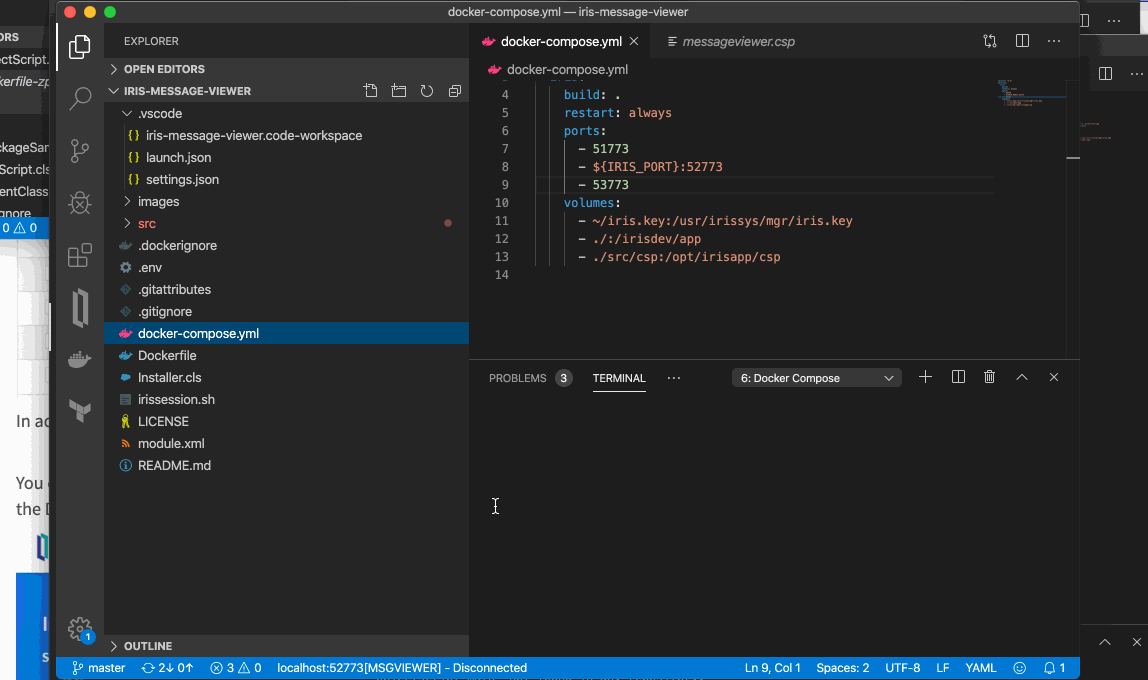Viewport: 1148px width, 680px height.
Task: Switch to the TERMINAL panel tab
Action: click(619, 378)
